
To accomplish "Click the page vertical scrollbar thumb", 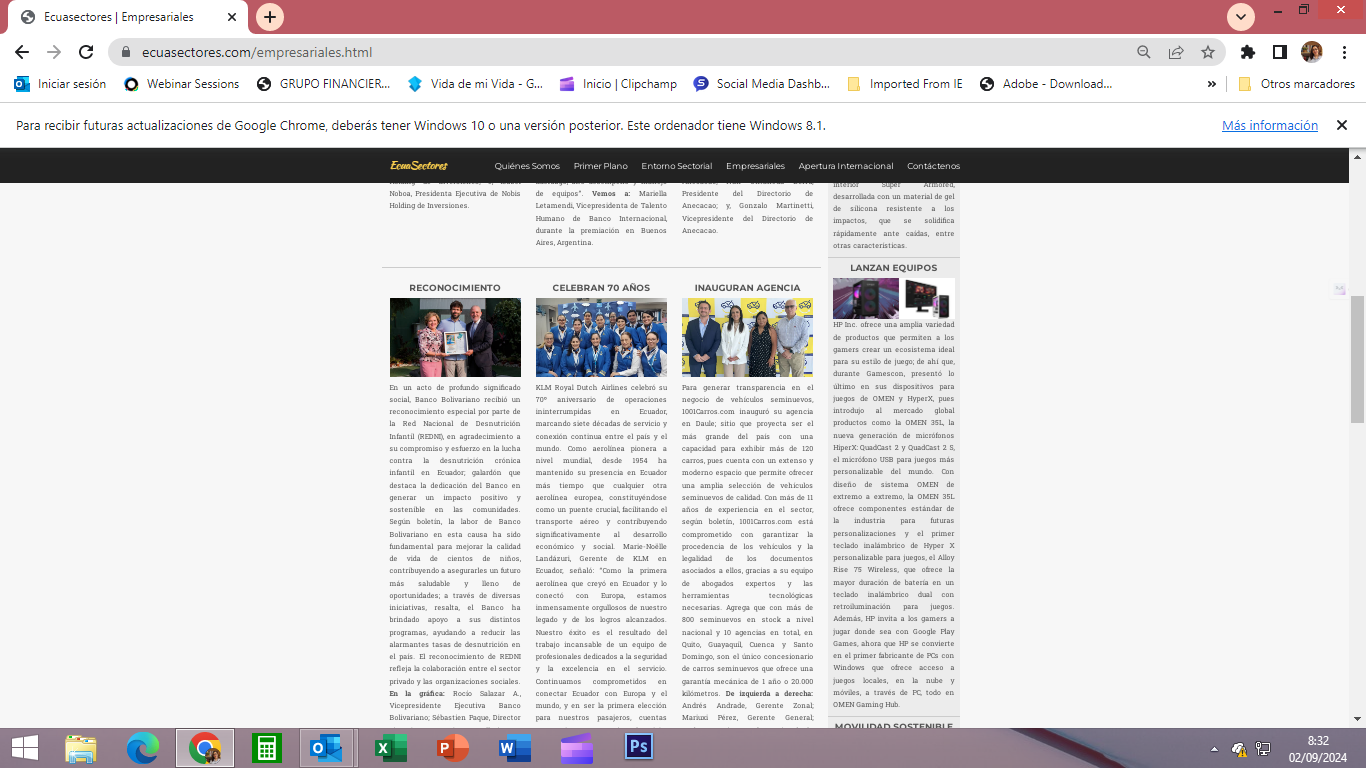I will pyautogui.click(x=1357, y=360).
